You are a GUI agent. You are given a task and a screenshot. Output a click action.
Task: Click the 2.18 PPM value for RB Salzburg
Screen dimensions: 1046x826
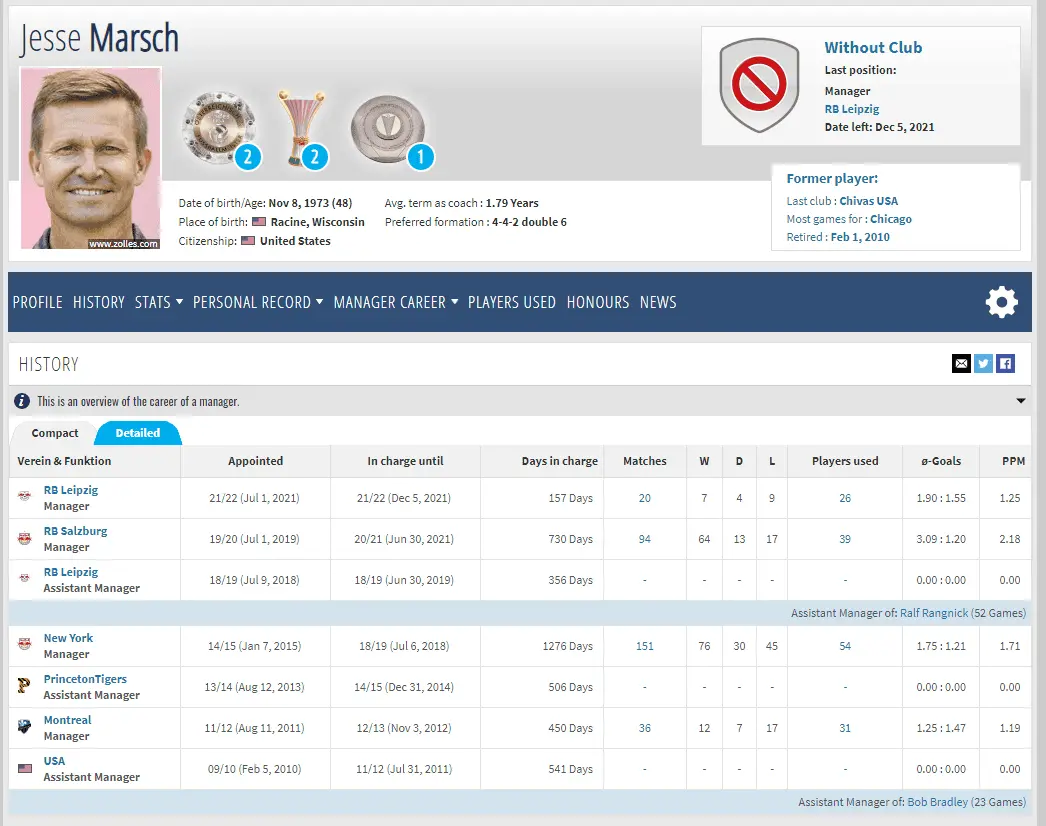click(x=1009, y=538)
